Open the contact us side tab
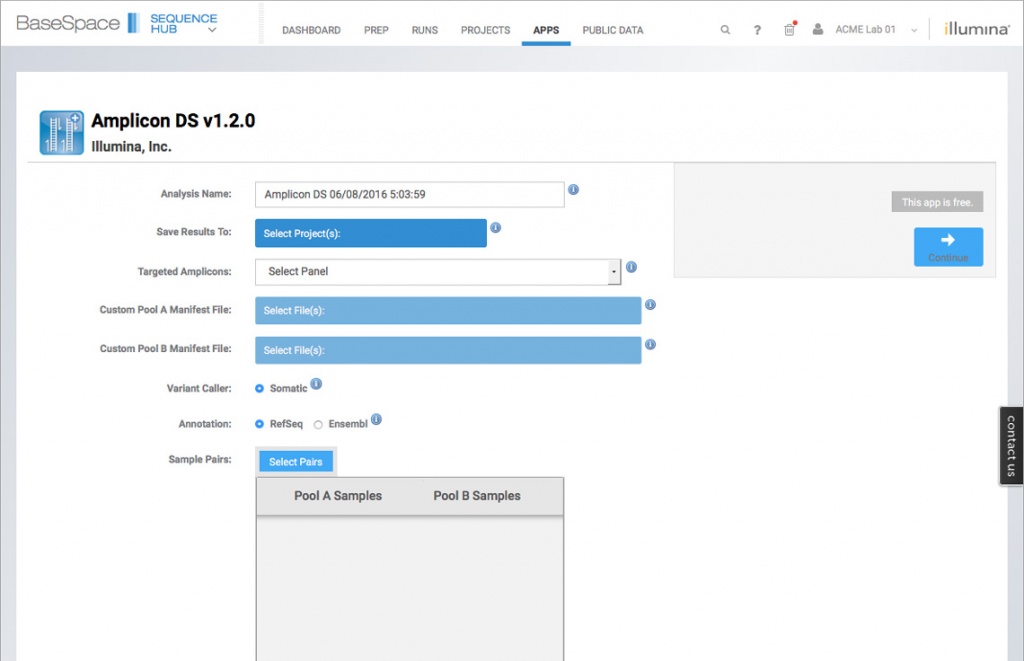Screen dimensions: 1024x661 click(1011, 446)
